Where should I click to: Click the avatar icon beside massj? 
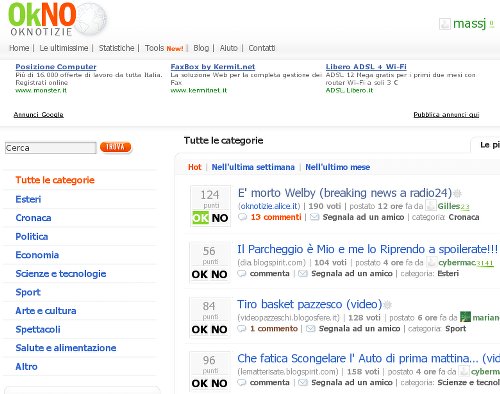[445, 24]
